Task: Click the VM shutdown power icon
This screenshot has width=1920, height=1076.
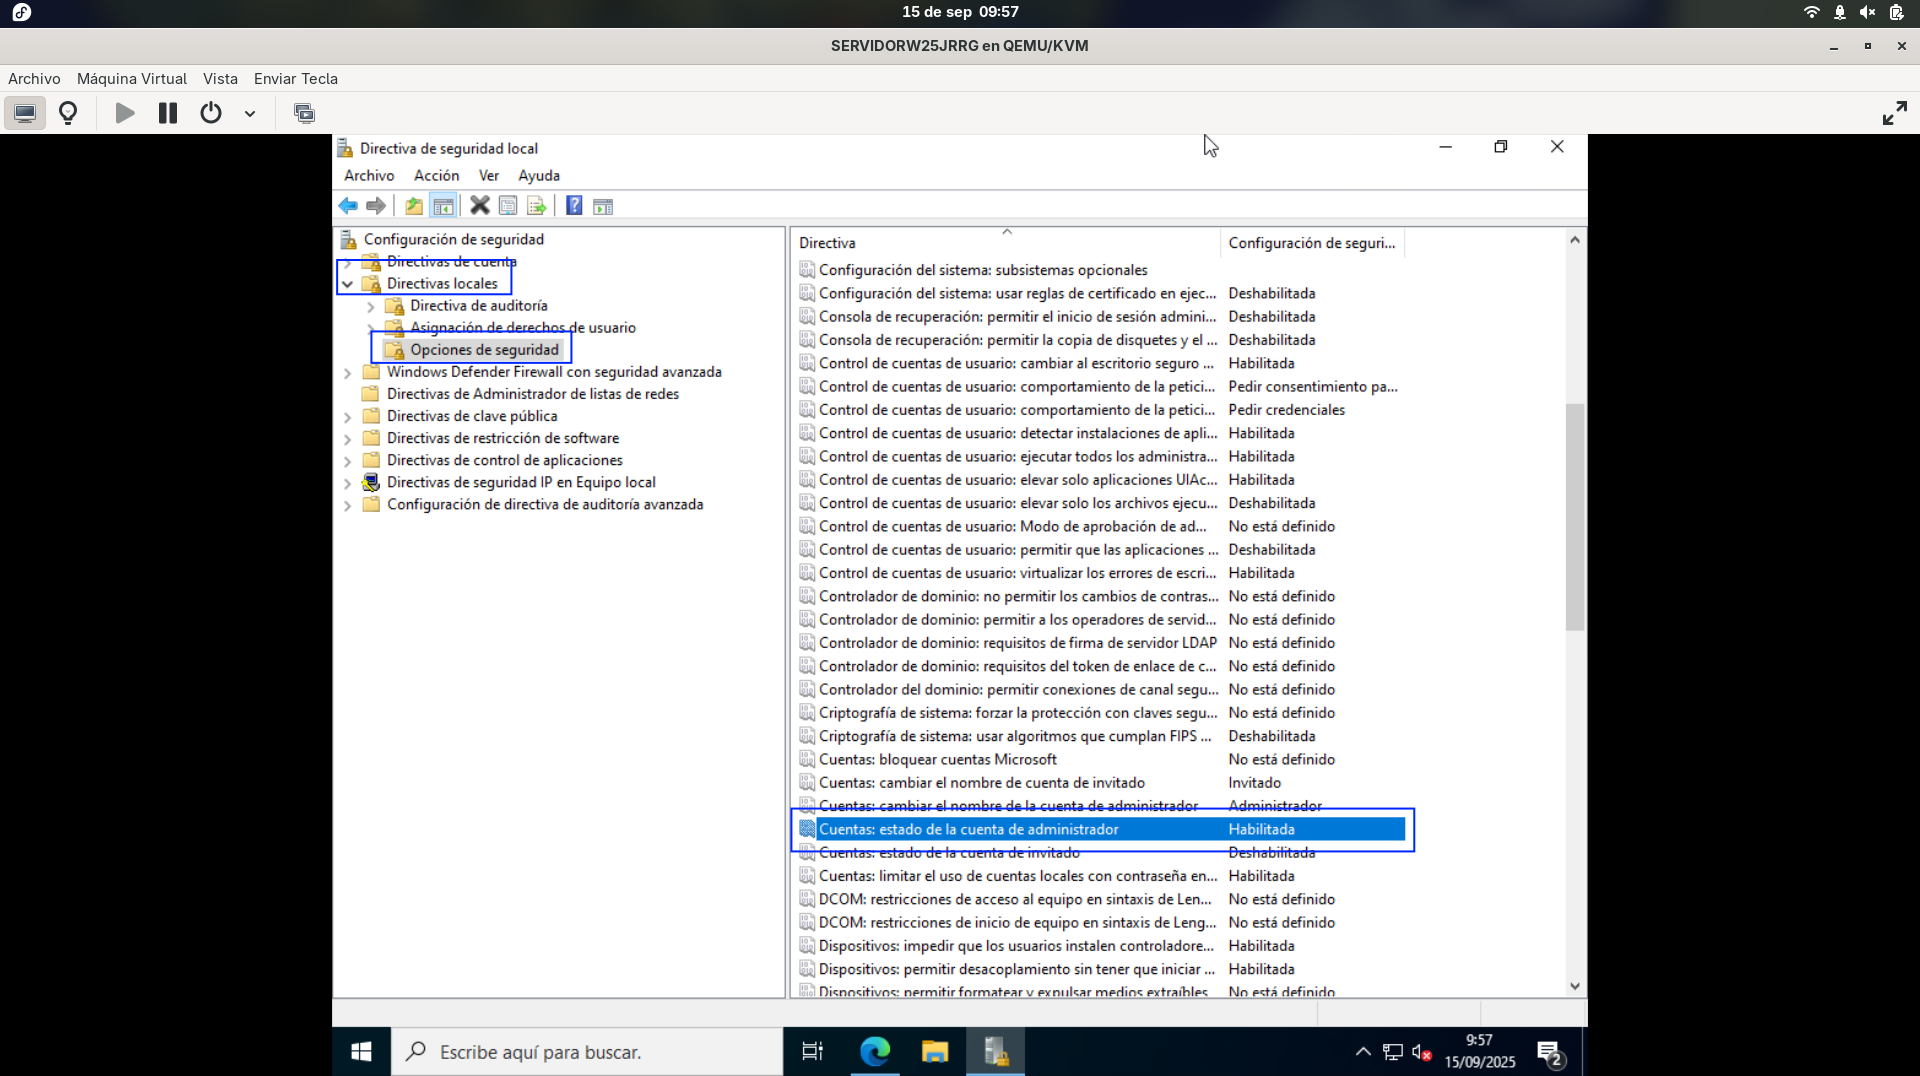Action: coord(211,113)
